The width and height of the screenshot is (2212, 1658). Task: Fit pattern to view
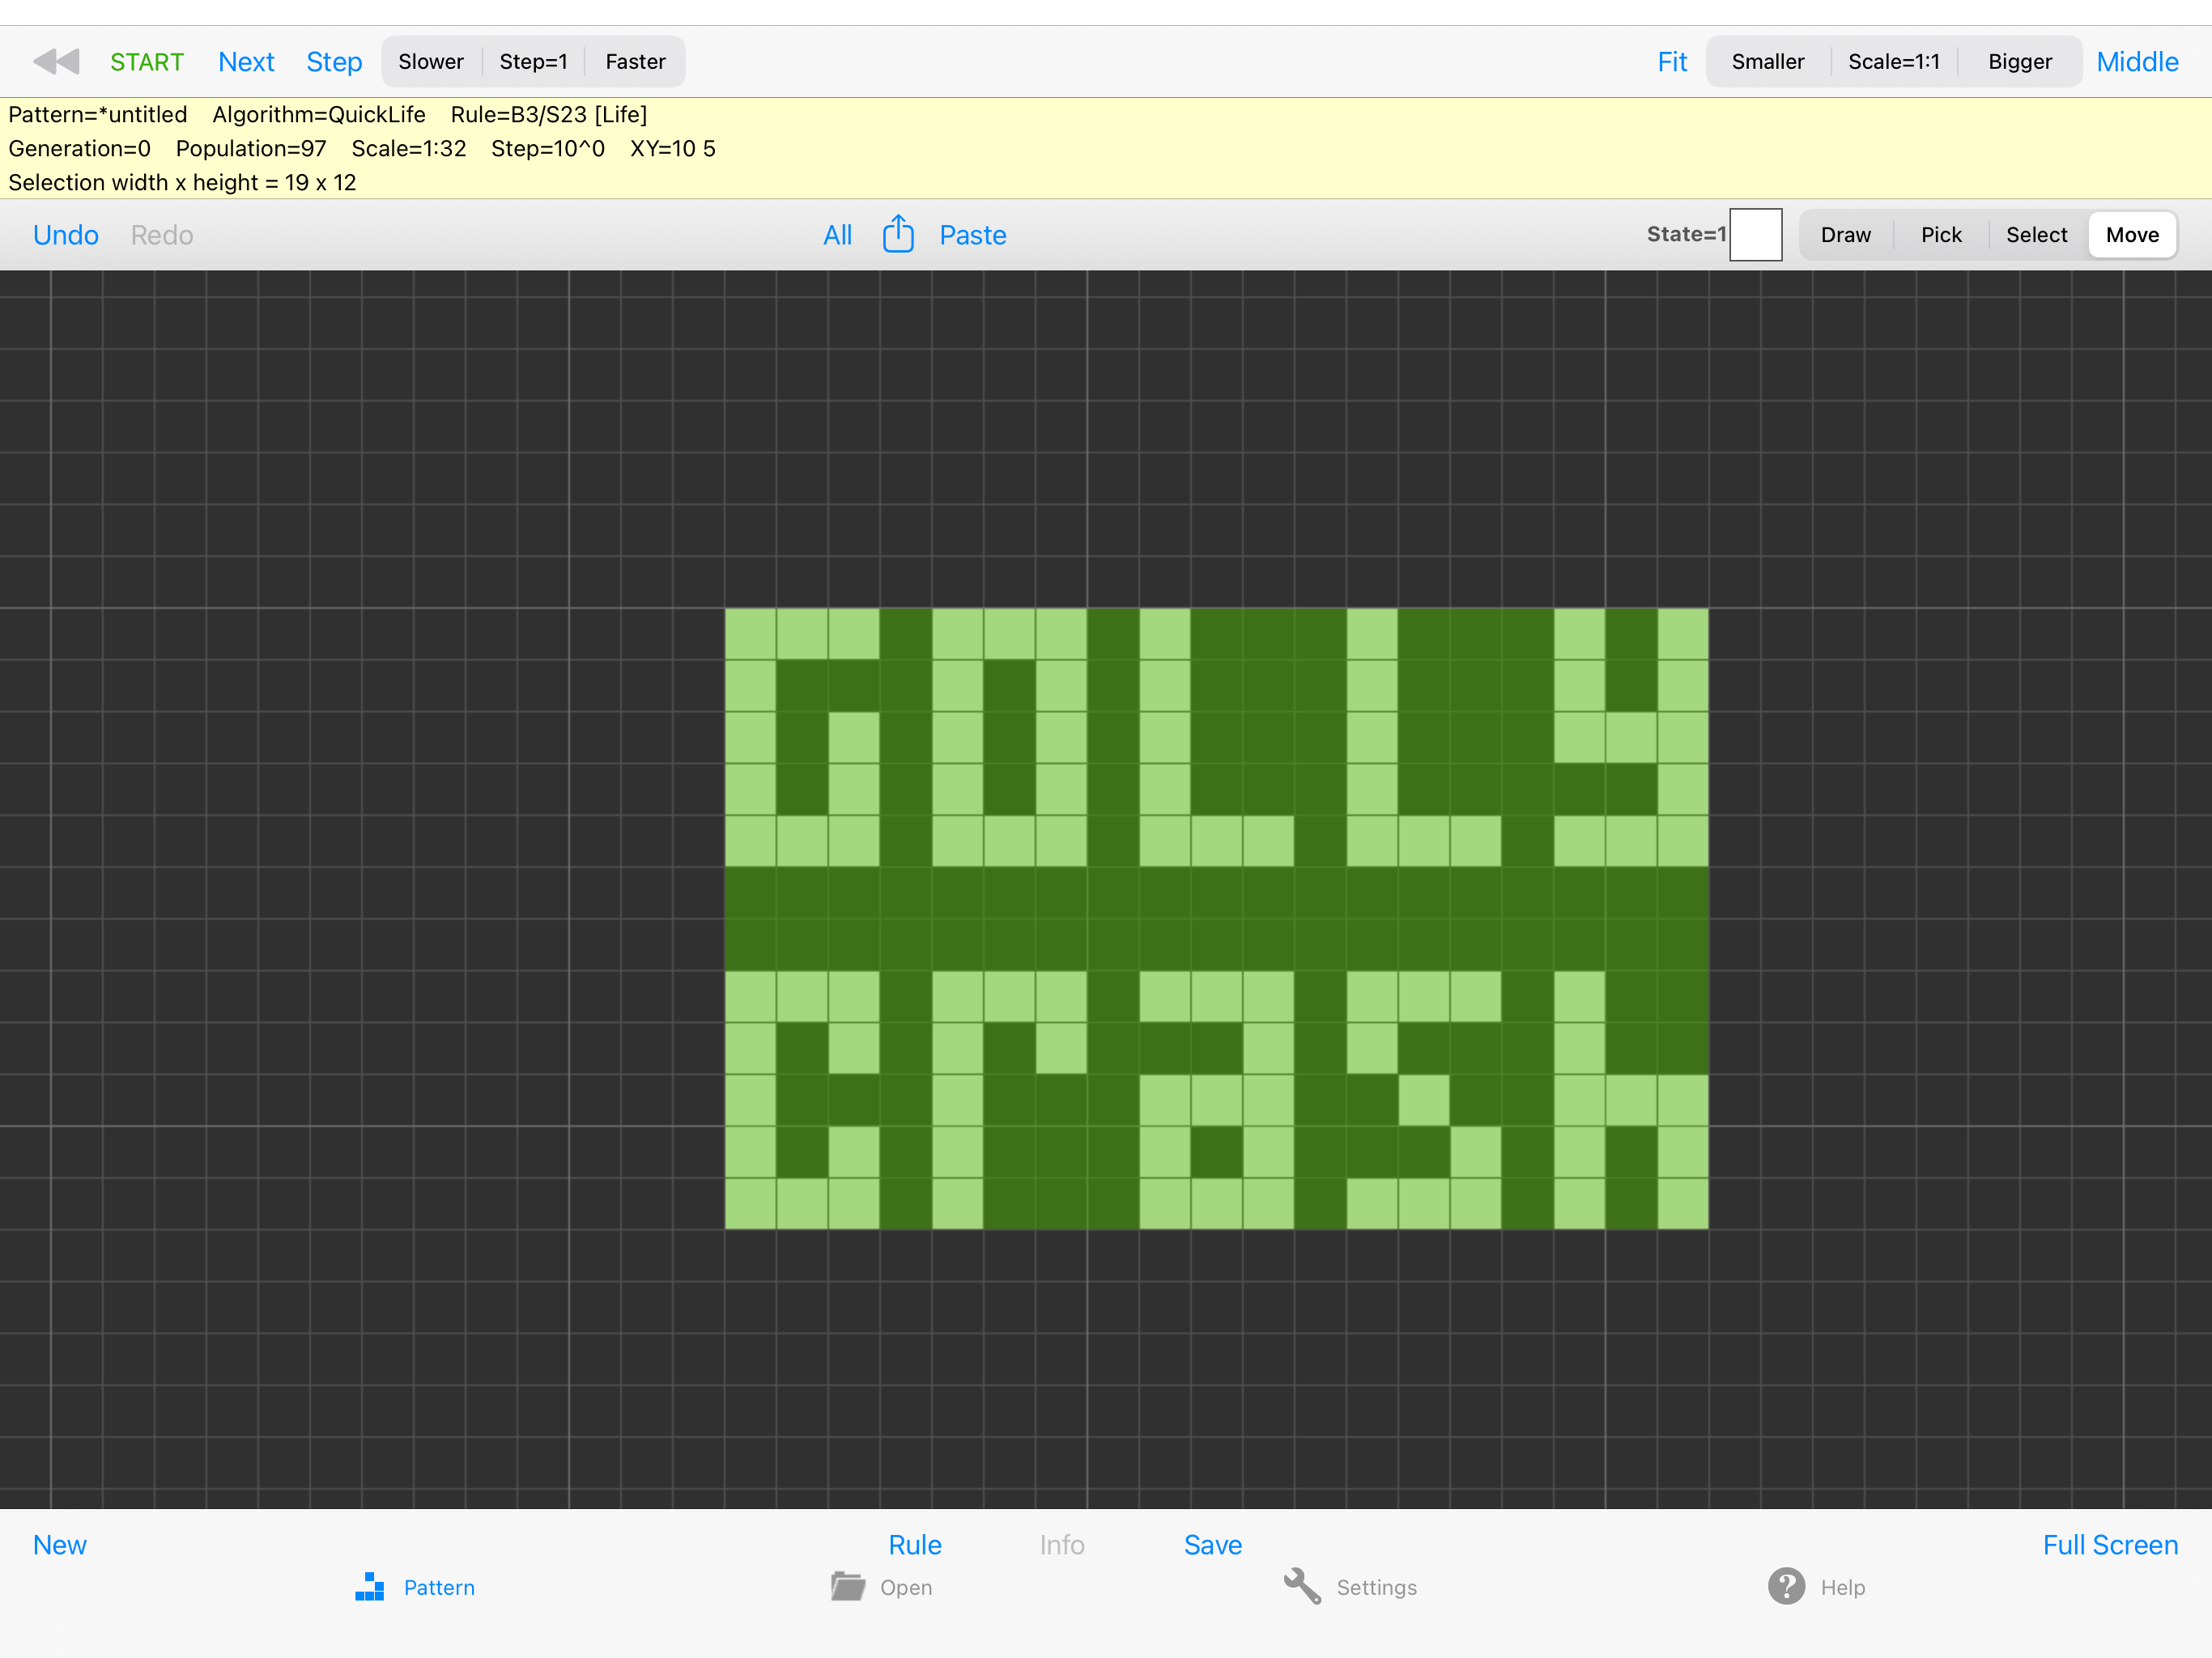(x=1672, y=62)
